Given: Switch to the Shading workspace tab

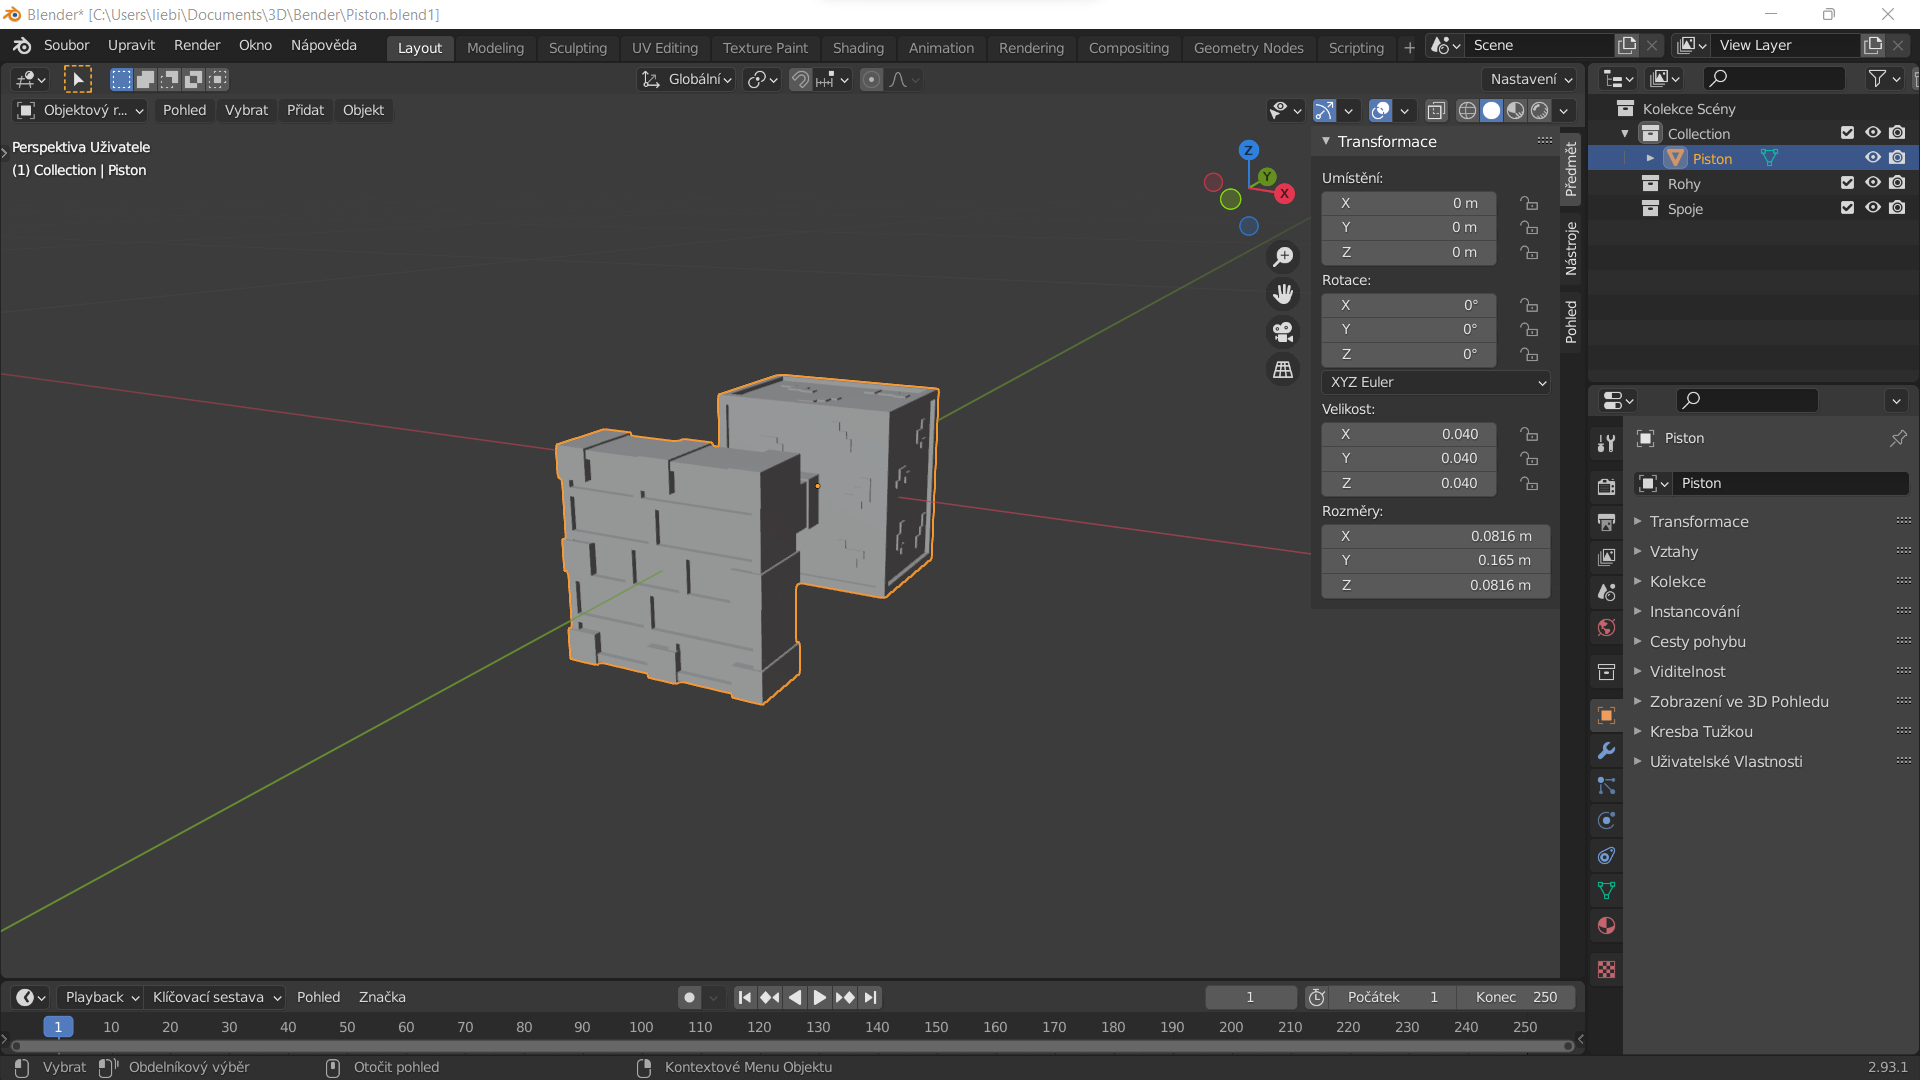Looking at the screenshot, I should point(858,47).
